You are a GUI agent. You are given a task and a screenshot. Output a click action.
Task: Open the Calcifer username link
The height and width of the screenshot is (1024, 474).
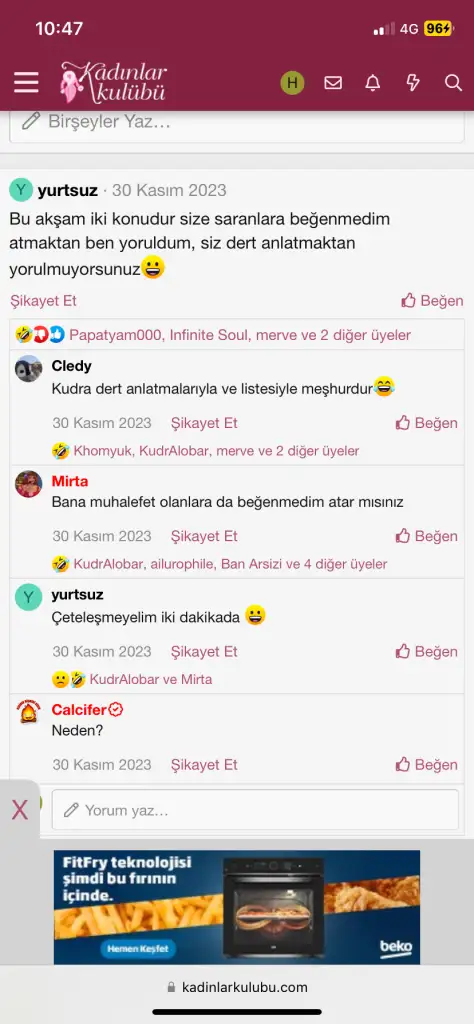[80, 710]
